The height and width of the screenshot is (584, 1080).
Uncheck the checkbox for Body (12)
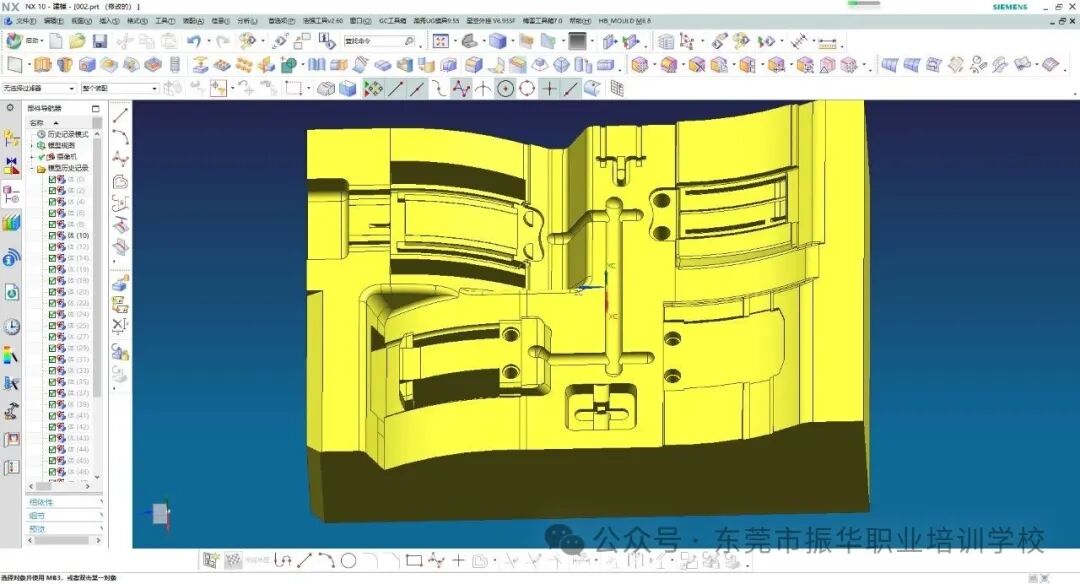point(52,247)
